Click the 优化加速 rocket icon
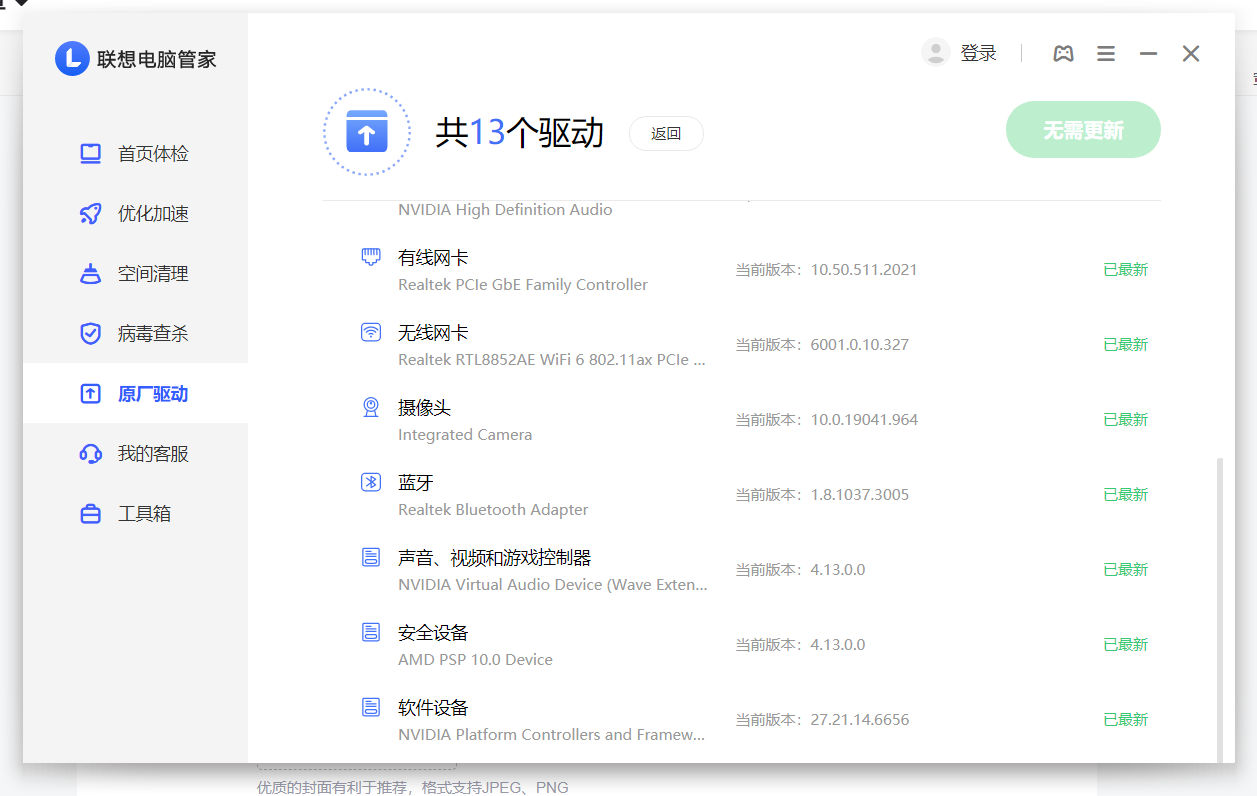 coord(91,214)
